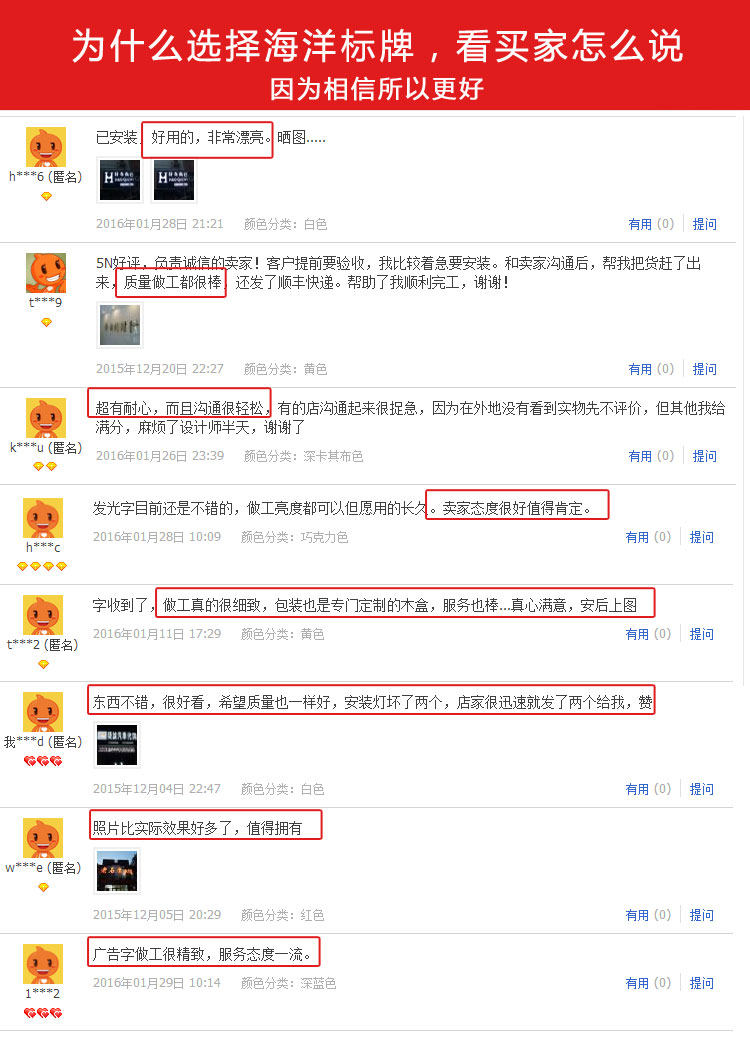Open second photo thumbnail in h***6 review
Image resolution: width=750 pixels, height=1045 pixels.
click(x=174, y=180)
